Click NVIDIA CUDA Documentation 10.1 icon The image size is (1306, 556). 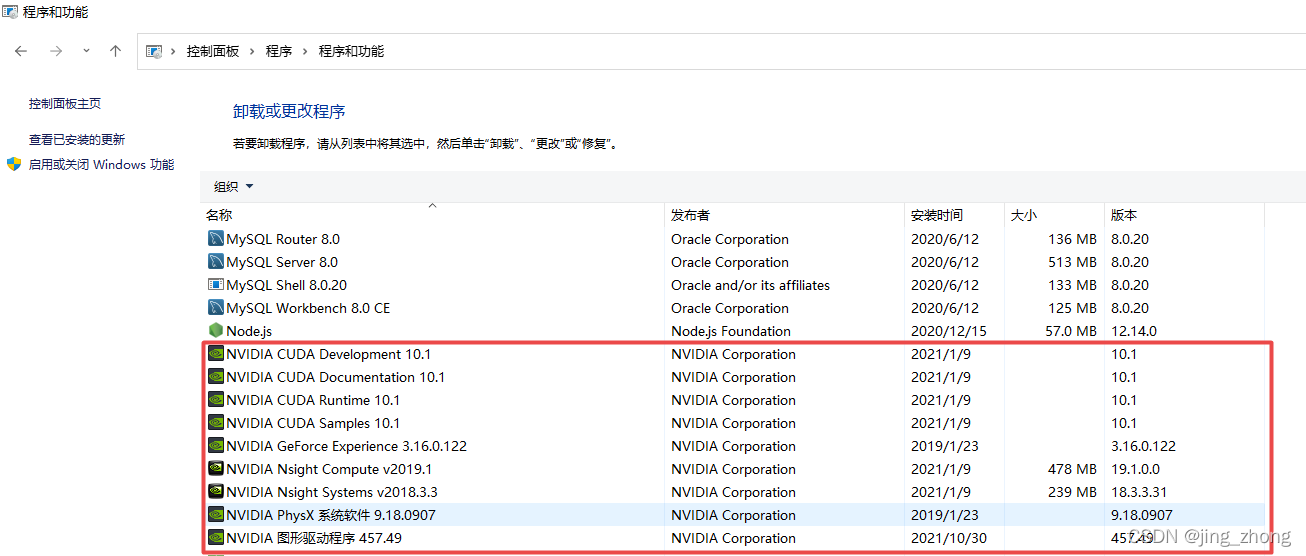(216, 377)
